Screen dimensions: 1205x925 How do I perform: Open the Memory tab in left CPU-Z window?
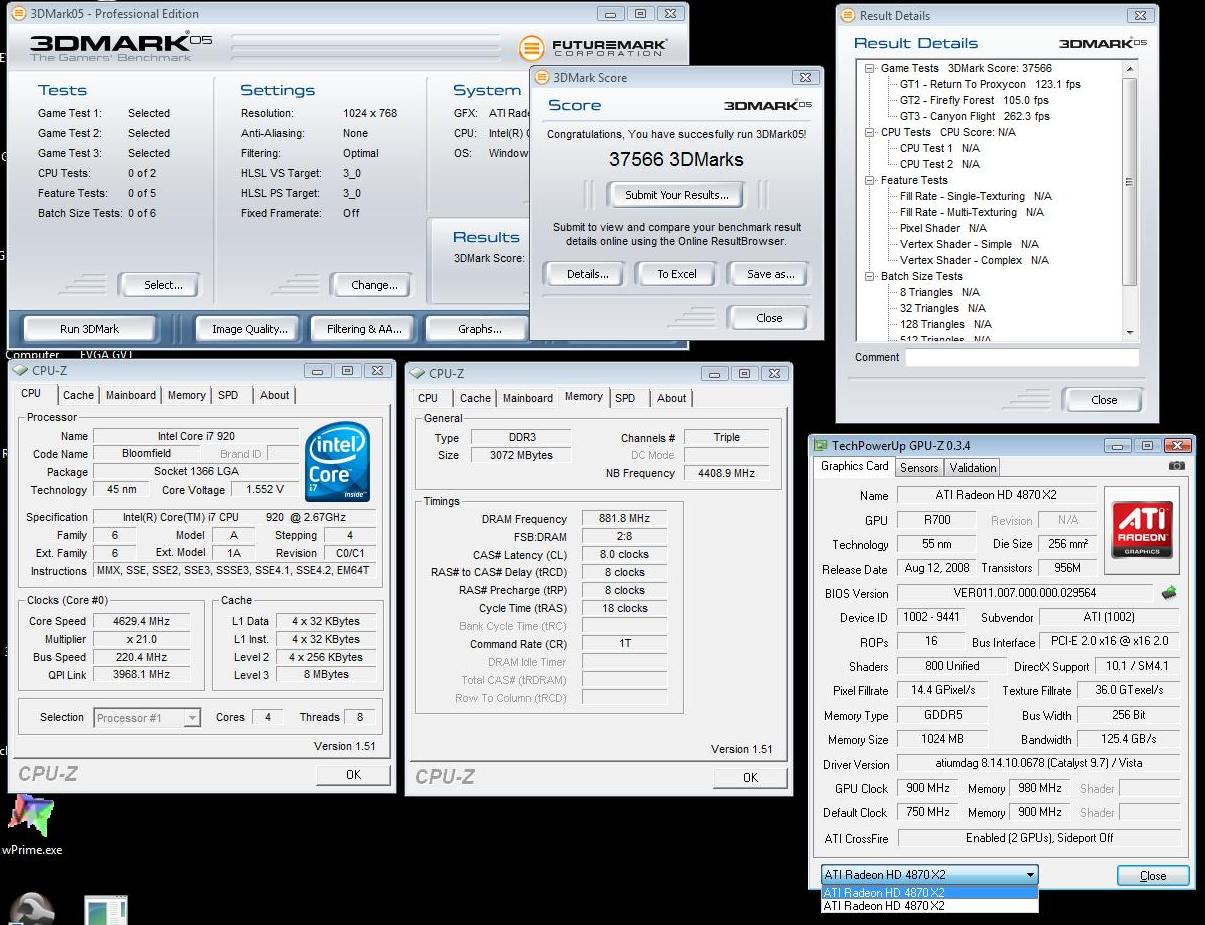tap(187, 395)
